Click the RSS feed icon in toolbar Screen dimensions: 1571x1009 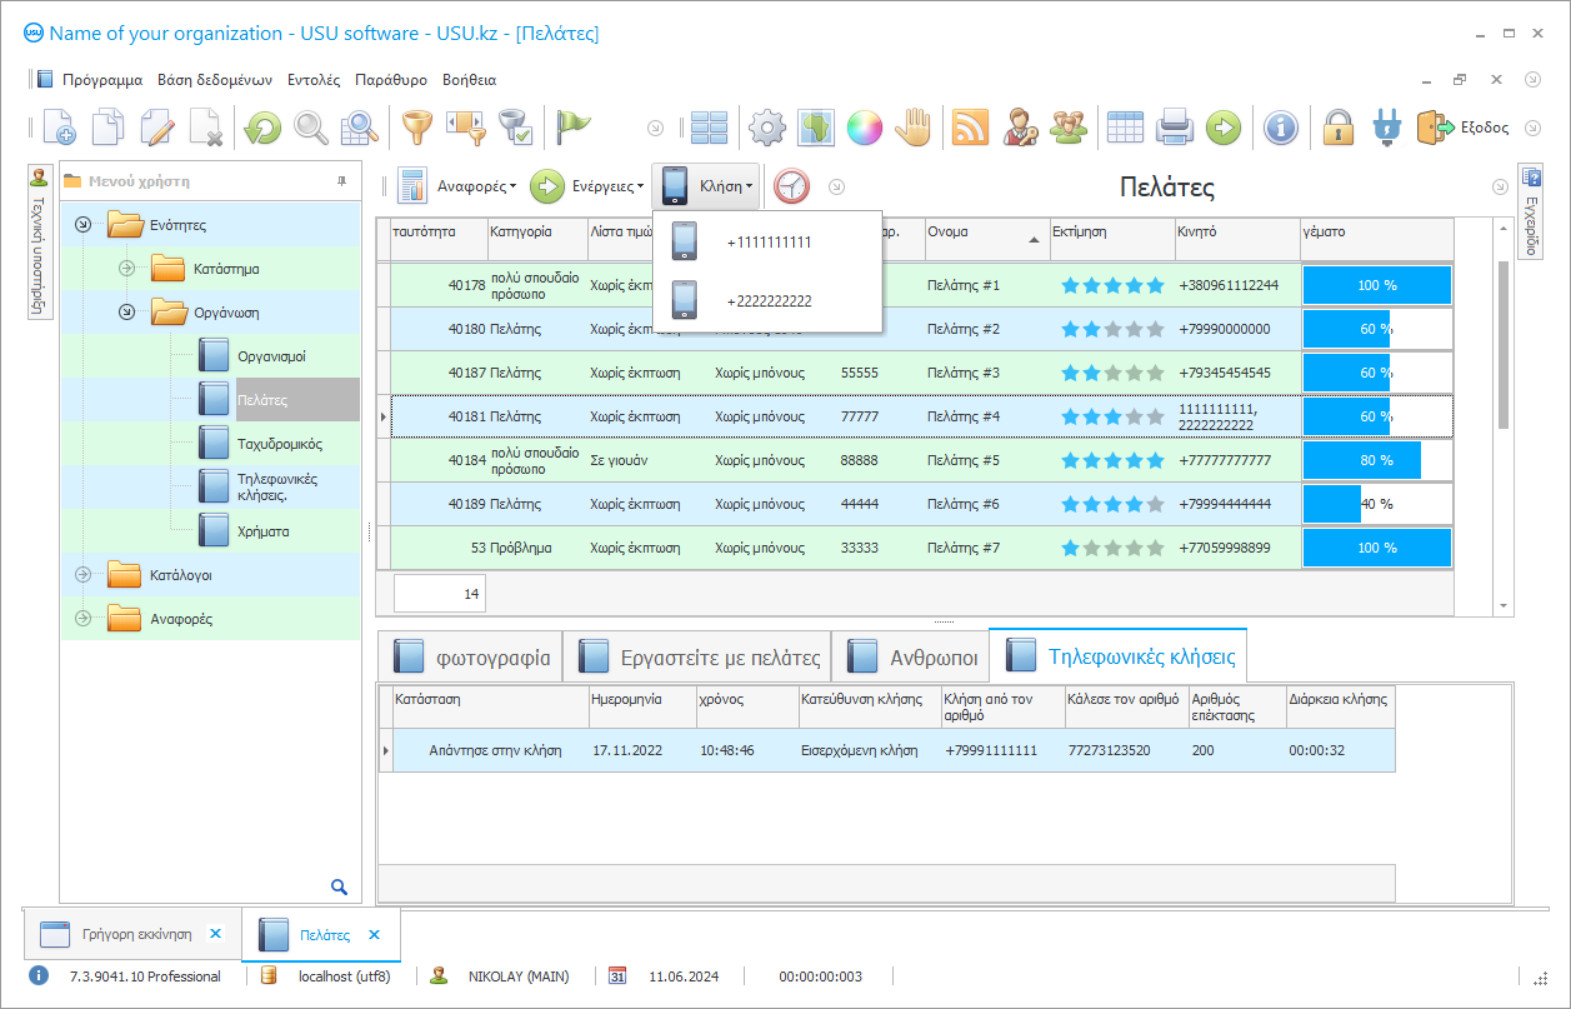click(x=969, y=128)
